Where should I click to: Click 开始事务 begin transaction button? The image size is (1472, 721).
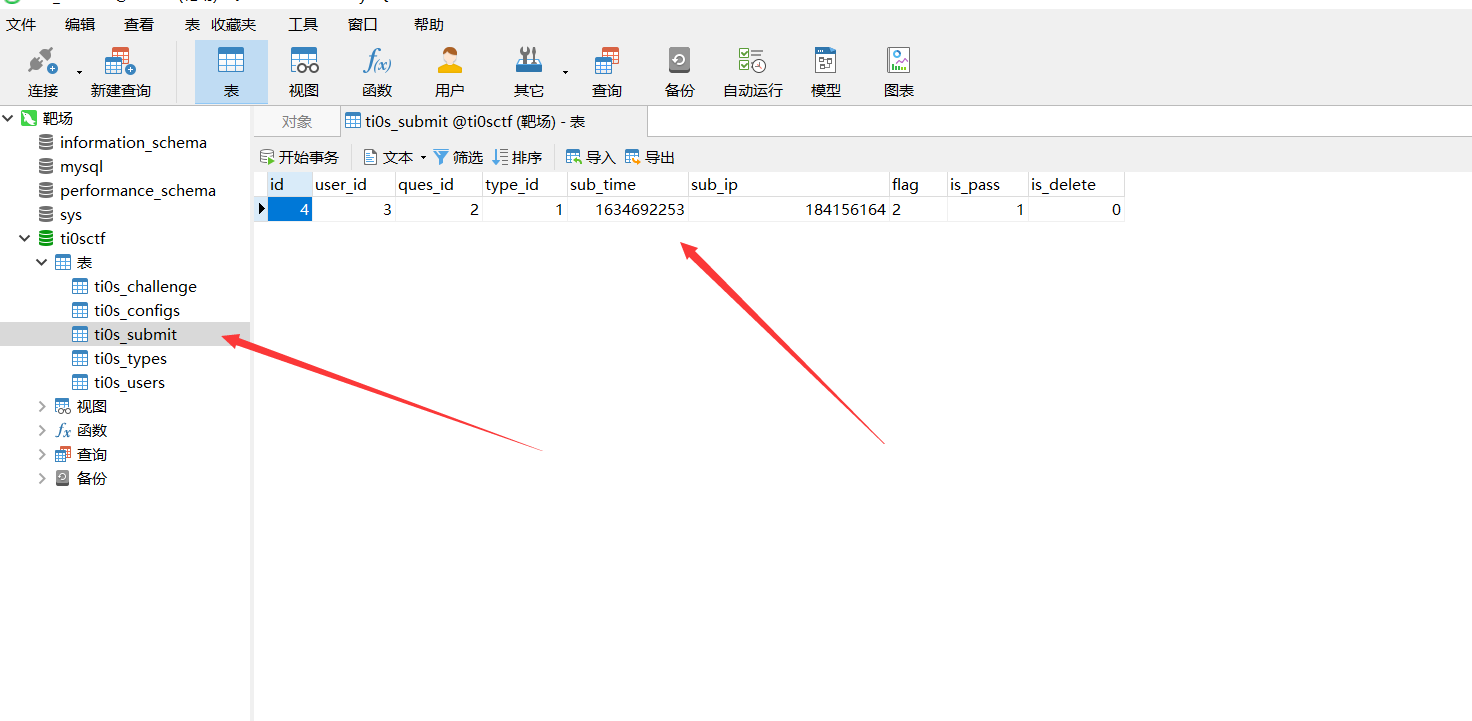coord(299,158)
